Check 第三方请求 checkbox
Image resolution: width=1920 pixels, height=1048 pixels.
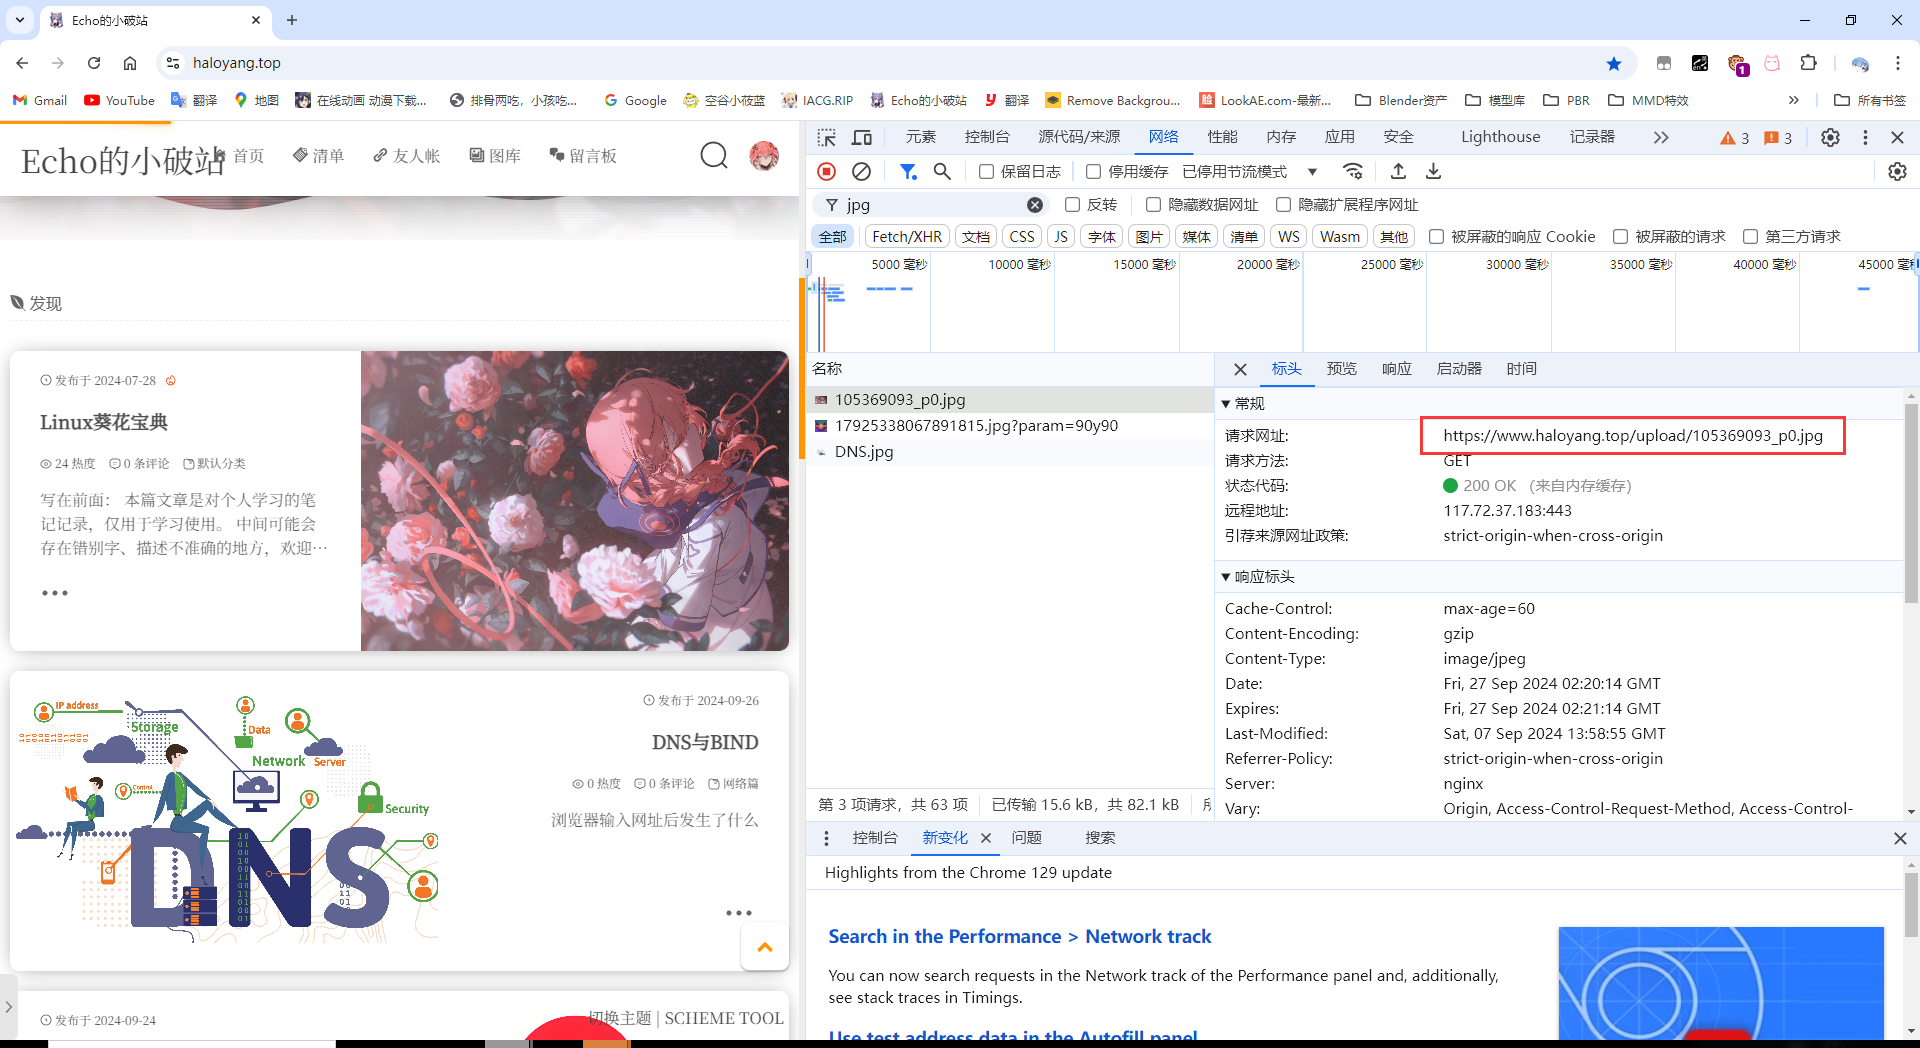(1750, 237)
